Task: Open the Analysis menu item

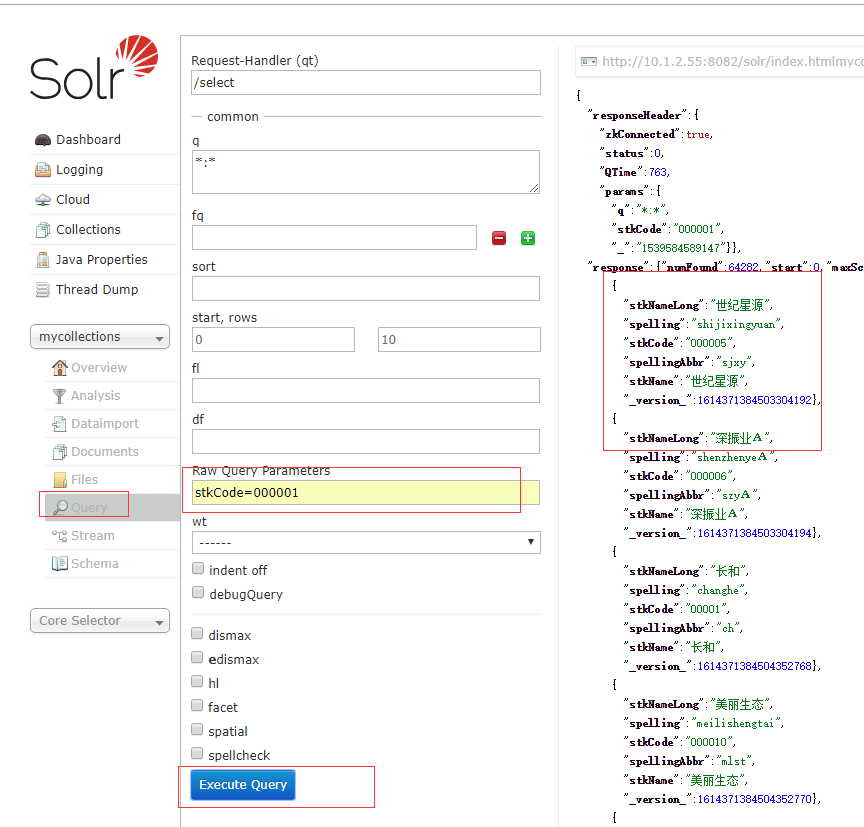Action: (x=95, y=396)
